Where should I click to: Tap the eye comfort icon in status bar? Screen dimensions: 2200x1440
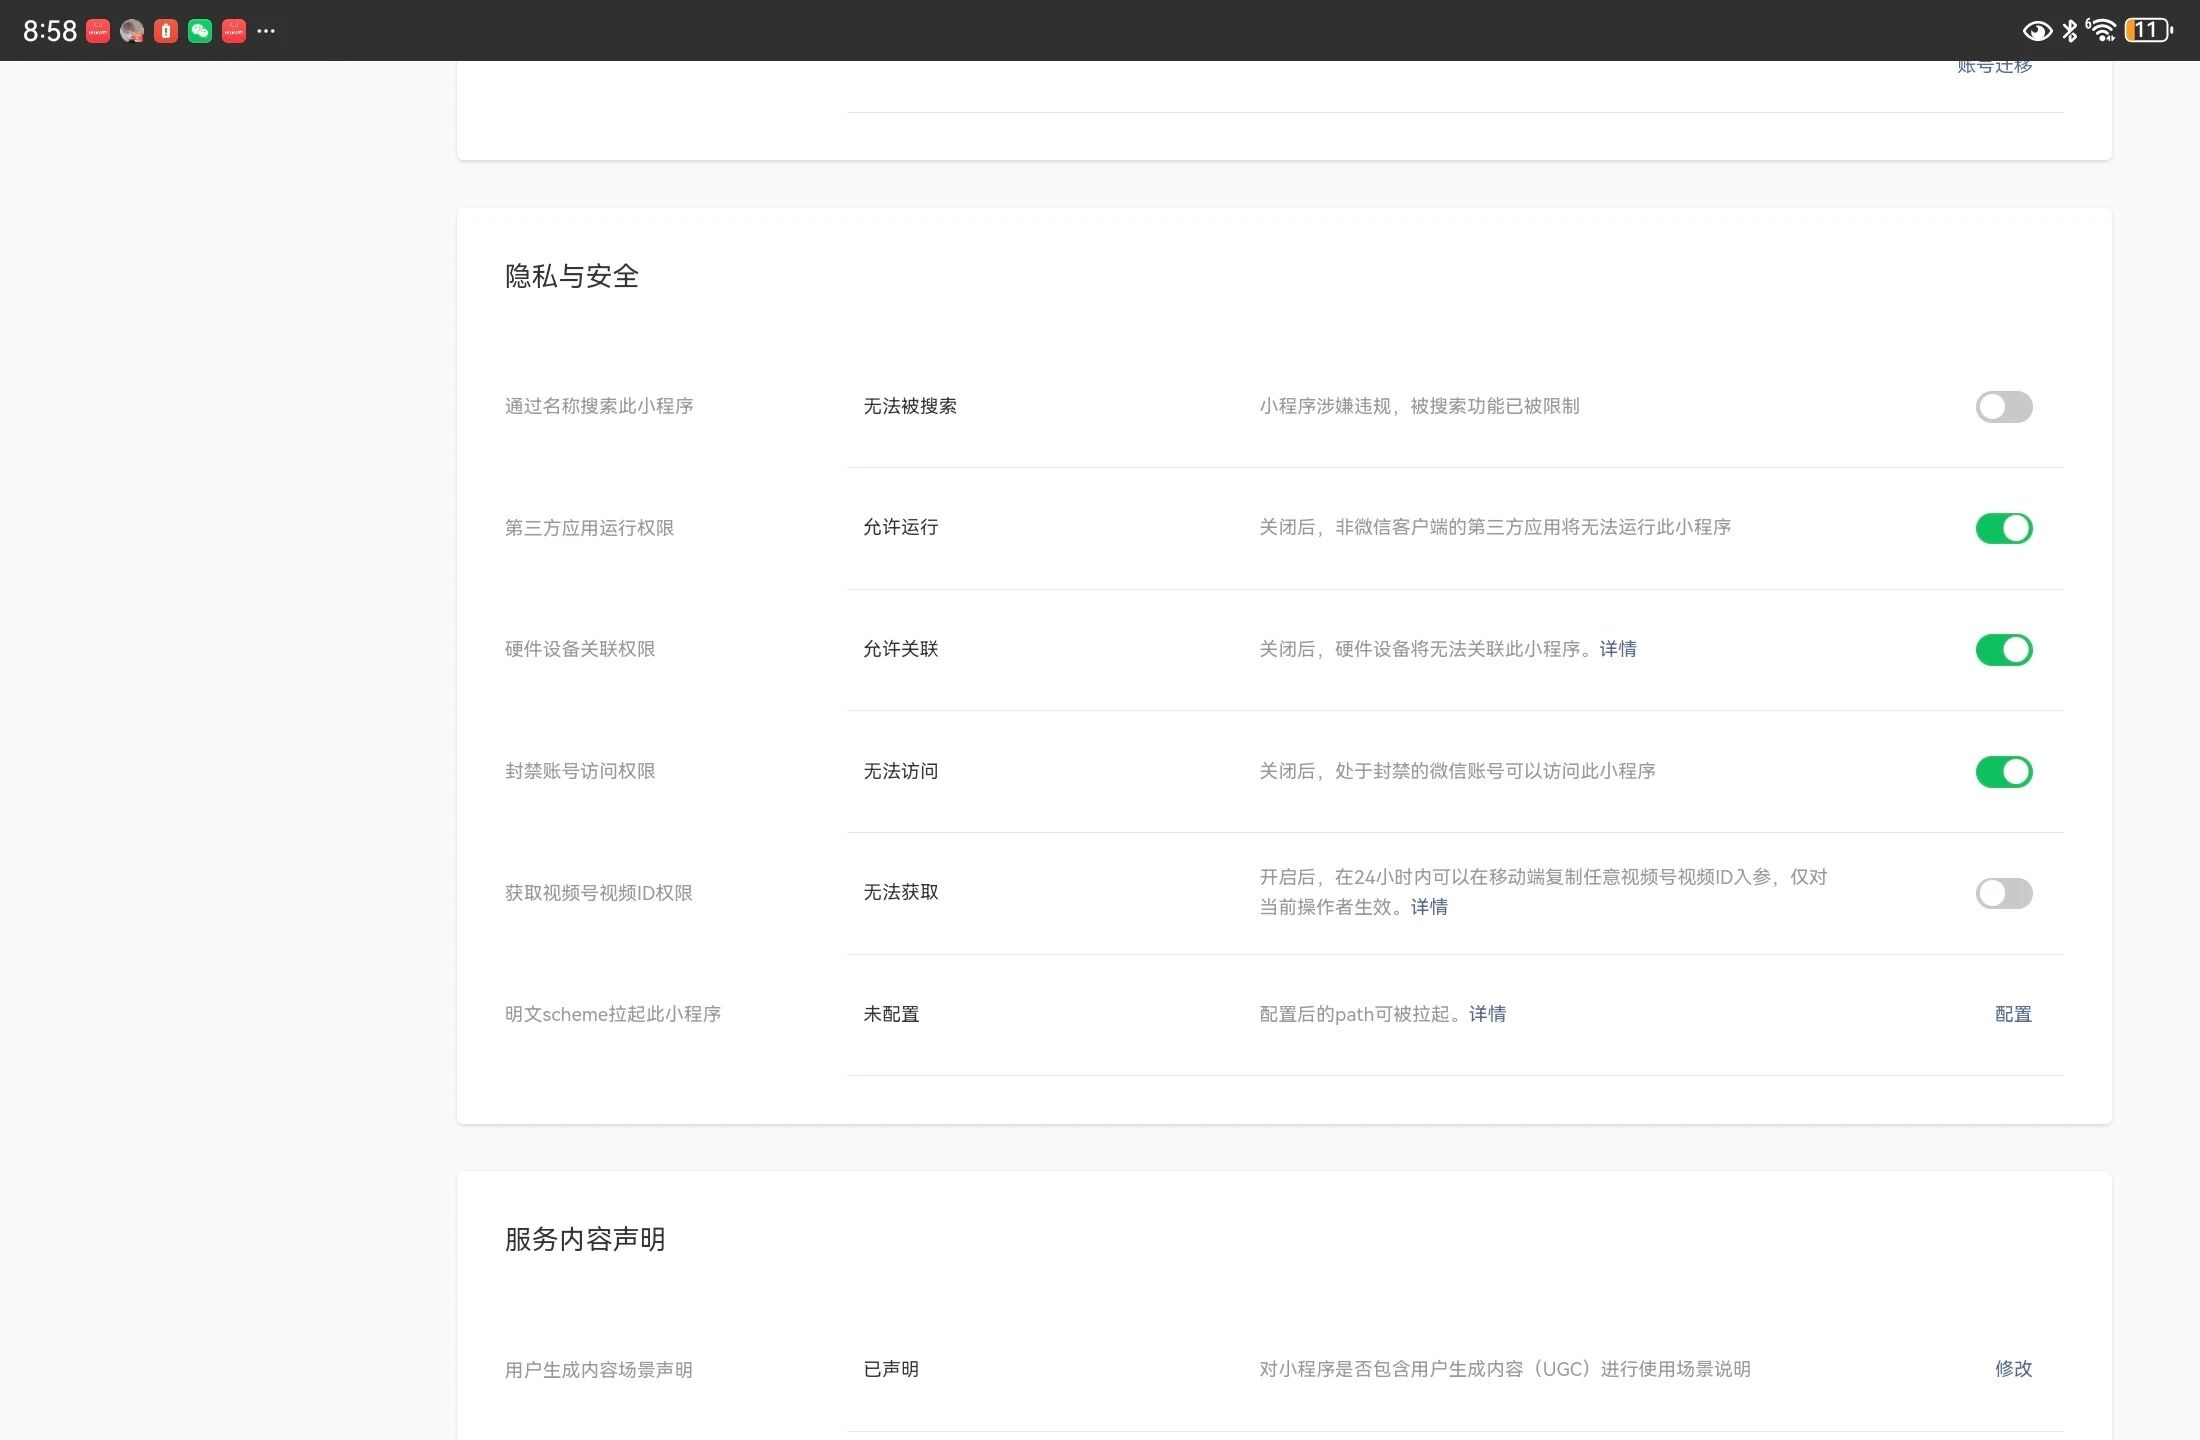2037,31
